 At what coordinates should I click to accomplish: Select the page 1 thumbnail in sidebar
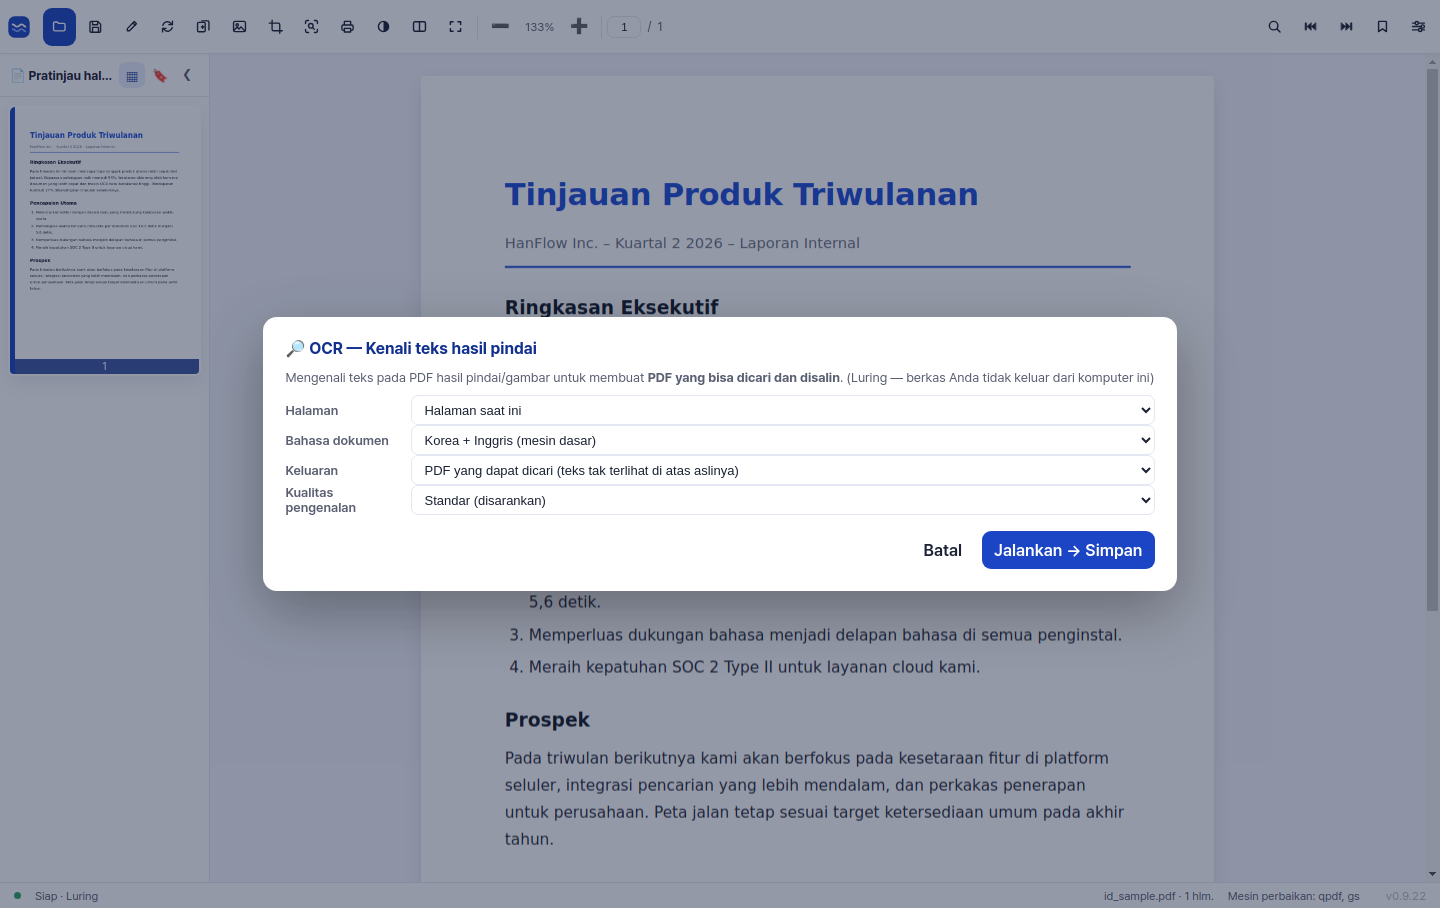tap(105, 240)
